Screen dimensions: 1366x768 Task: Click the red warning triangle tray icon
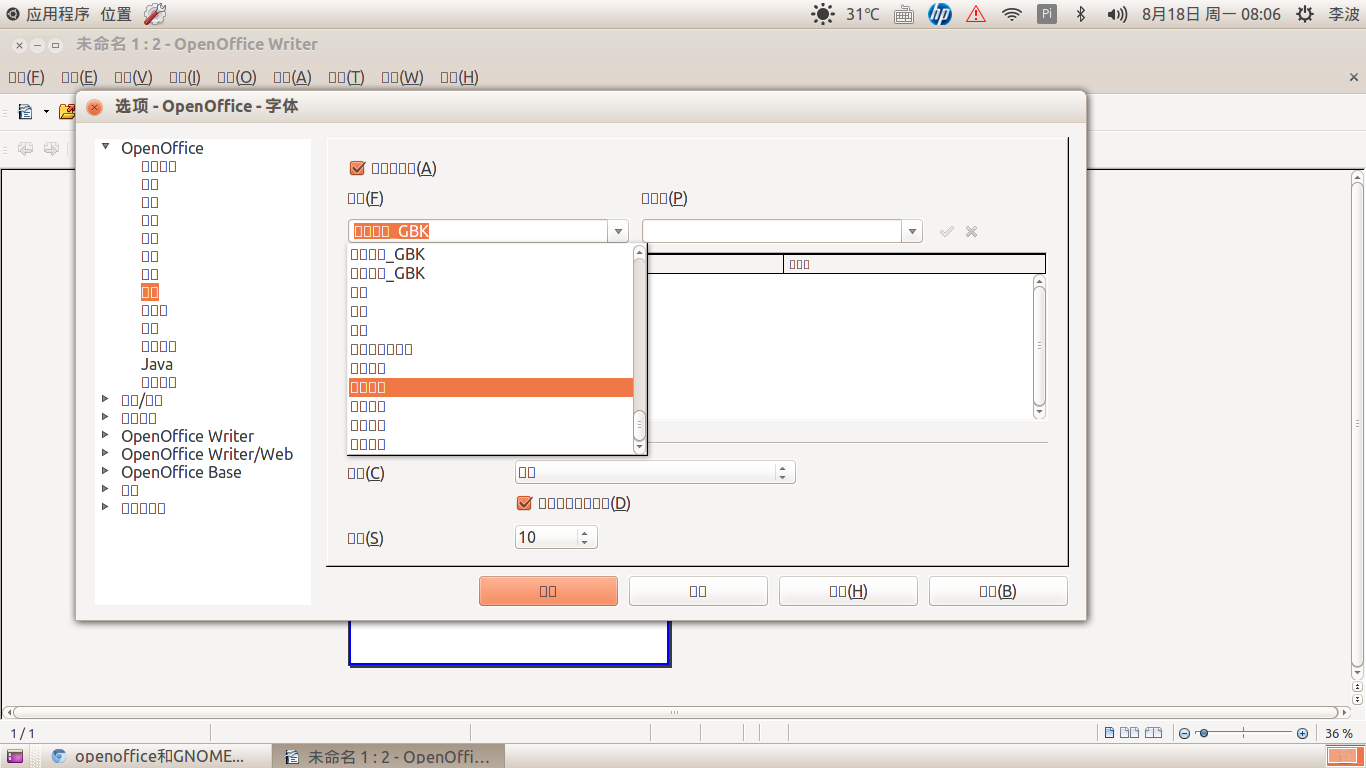pos(976,14)
